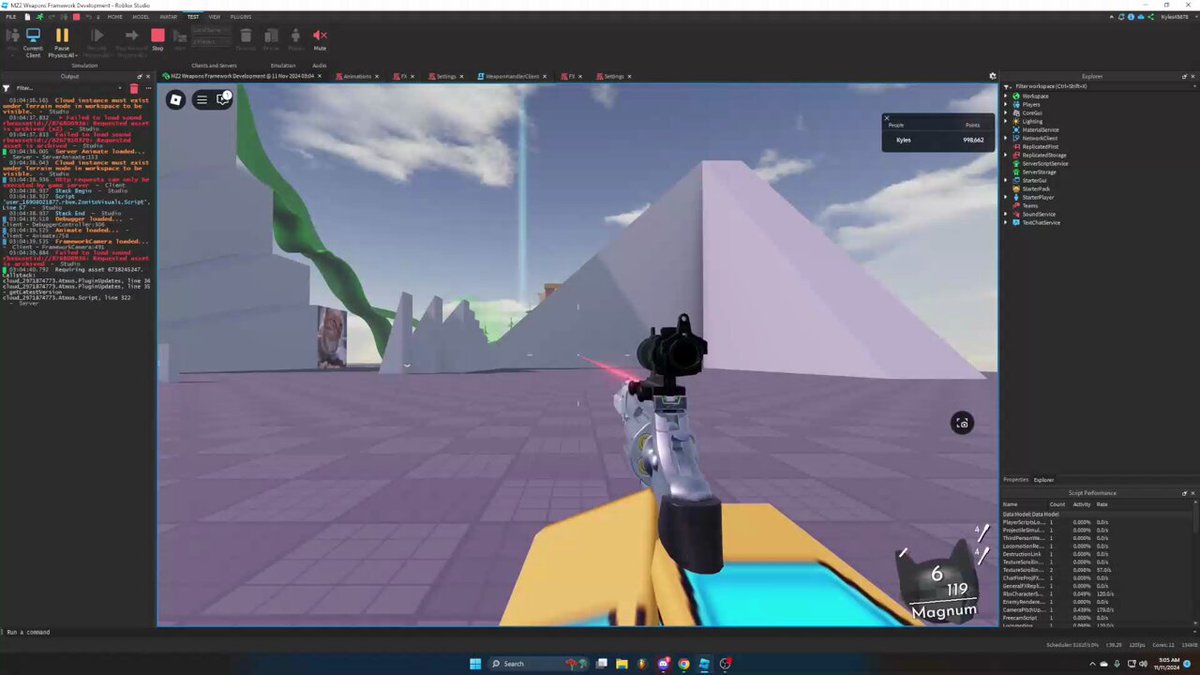Expand the SoundService node in Explorer
Image resolution: width=1200 pixels, height=675 pixels.
[1007, 214]
